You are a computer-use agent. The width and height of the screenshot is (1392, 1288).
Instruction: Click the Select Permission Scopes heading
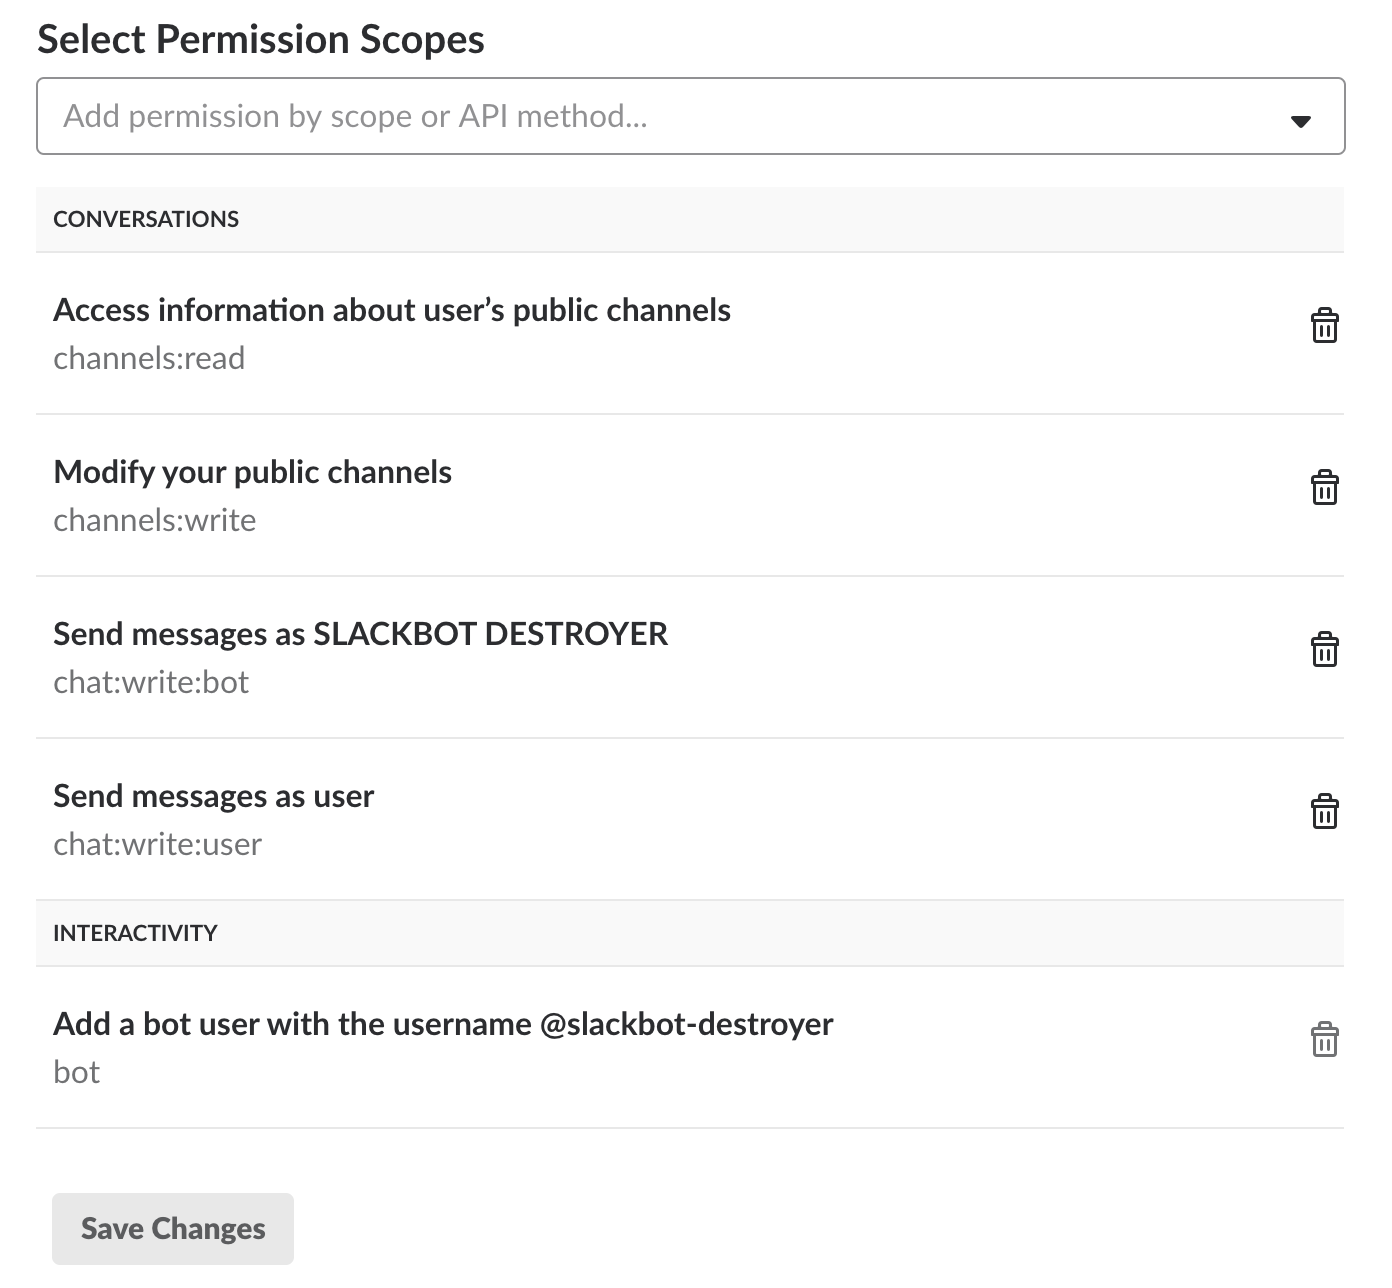click(x=261, y=40)
